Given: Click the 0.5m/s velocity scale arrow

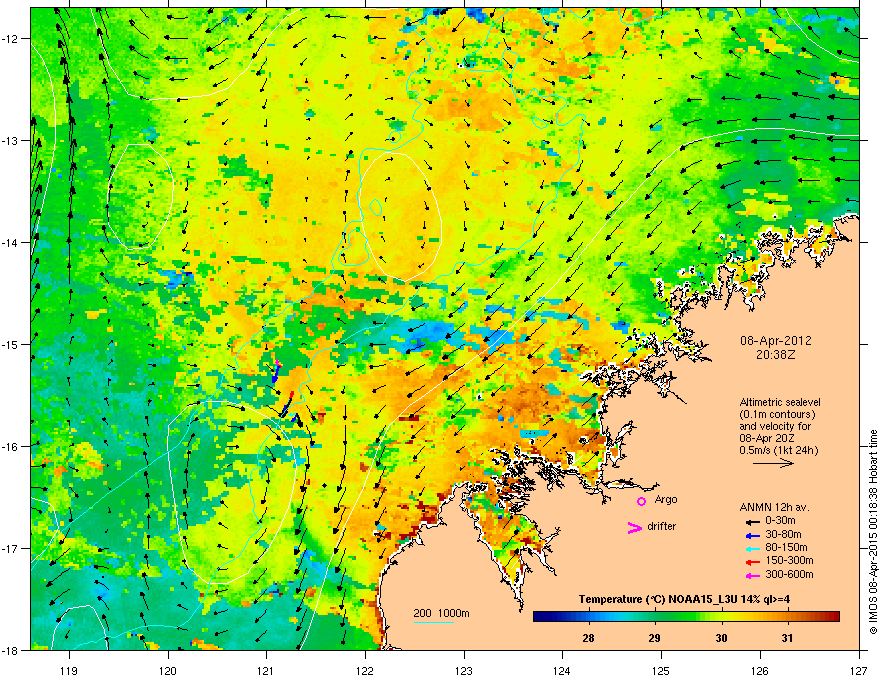Looking at the screenshot, I should (773, 463).
